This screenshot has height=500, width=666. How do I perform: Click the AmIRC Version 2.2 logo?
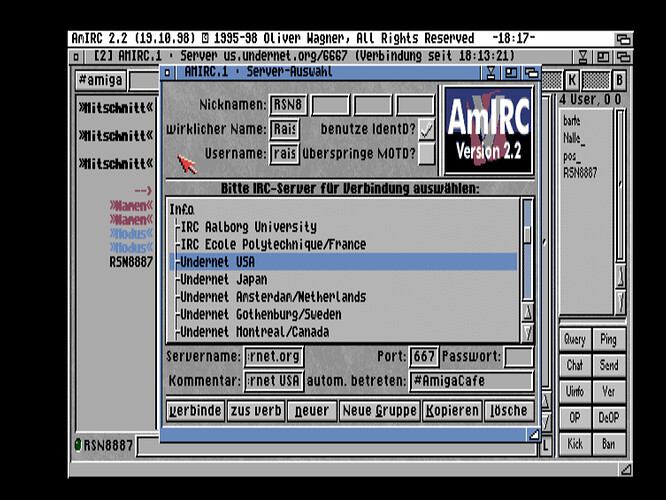pos(489,130)
